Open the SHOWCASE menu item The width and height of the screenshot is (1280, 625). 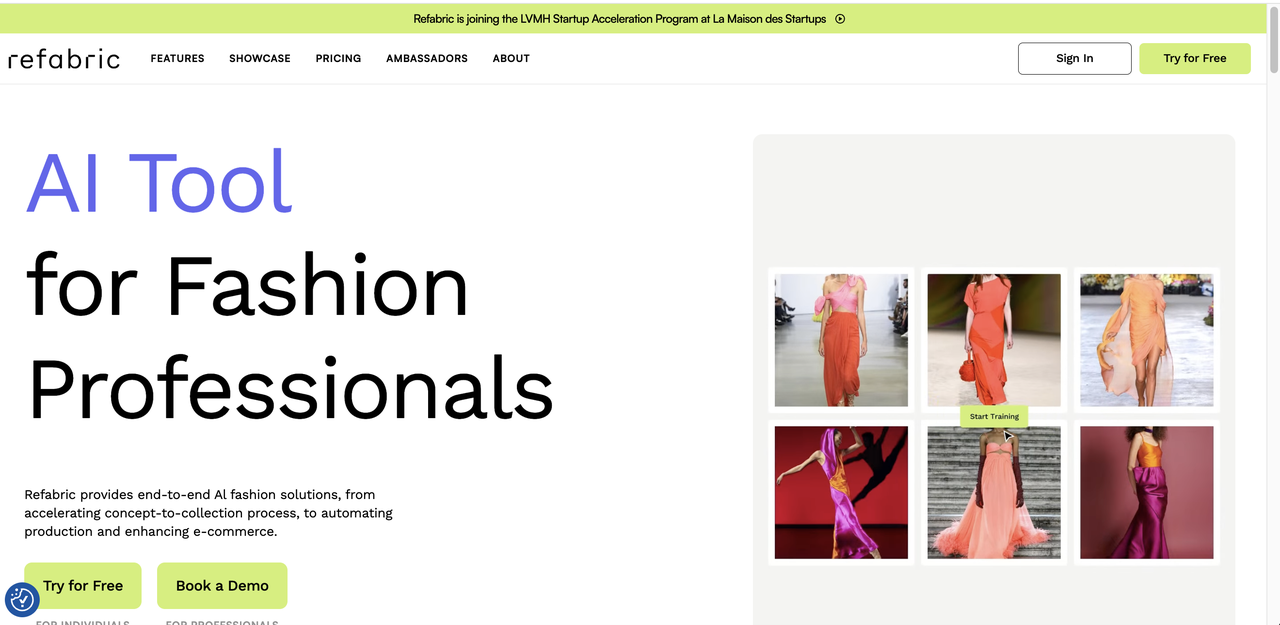coord(260,58)
